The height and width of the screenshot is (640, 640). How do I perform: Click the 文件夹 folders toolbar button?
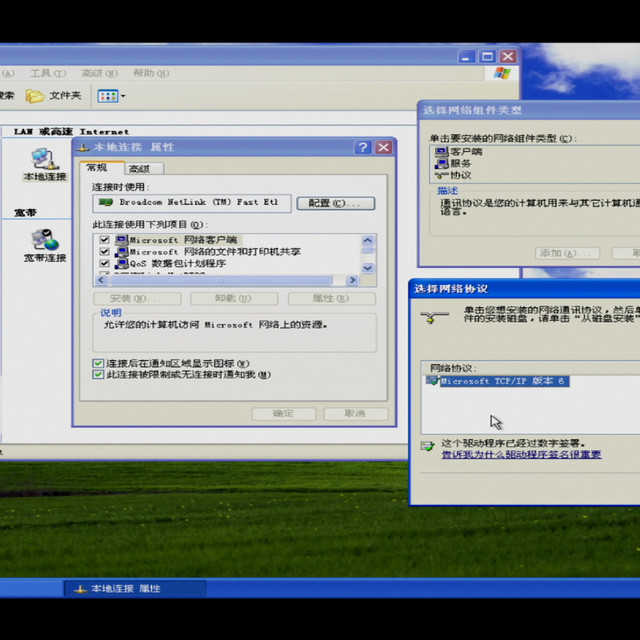point(53,96)
